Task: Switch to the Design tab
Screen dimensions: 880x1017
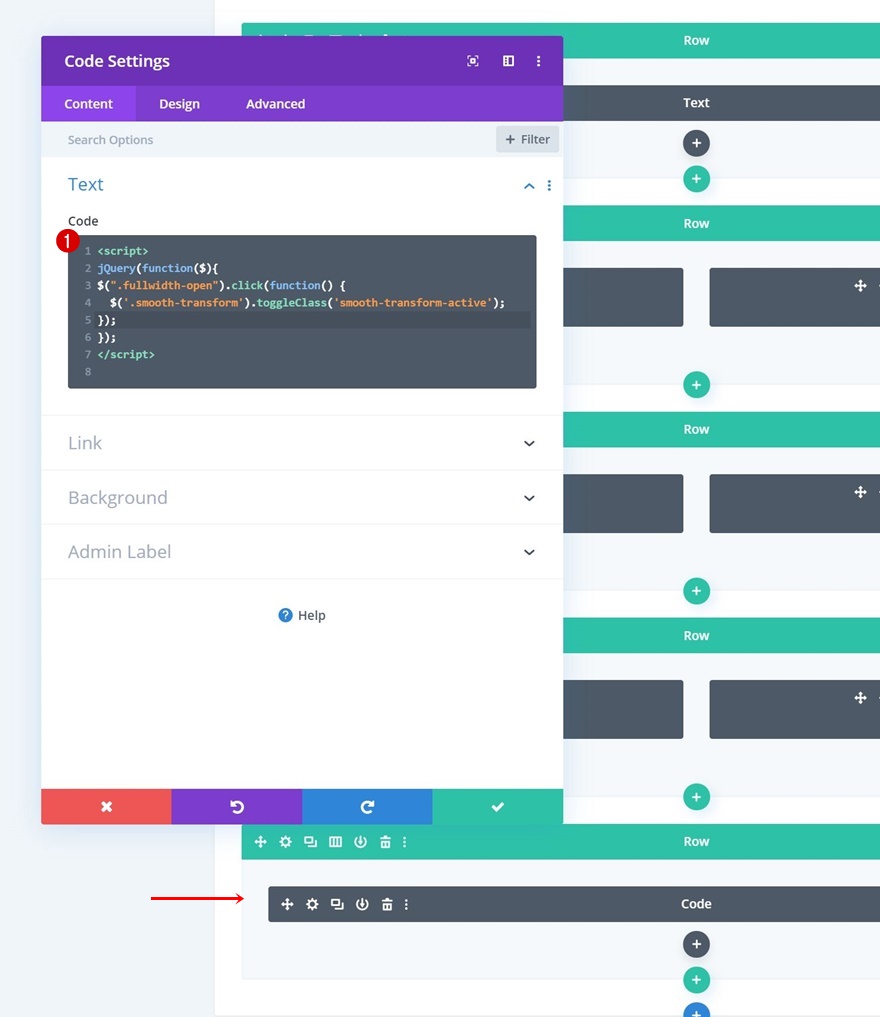Action: pos(180,104)
